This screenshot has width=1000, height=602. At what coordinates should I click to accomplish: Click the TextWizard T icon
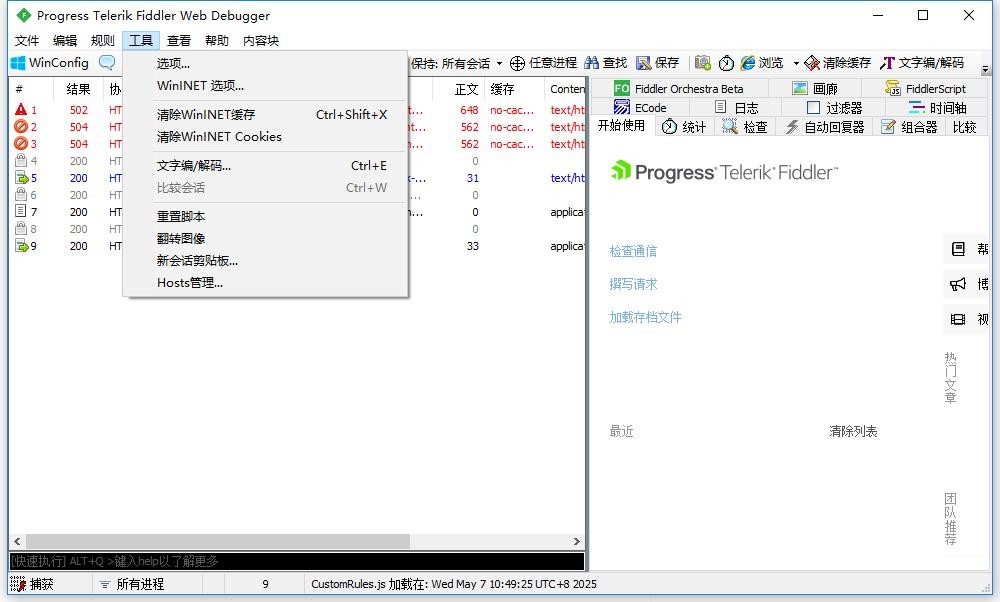(887, 62)
